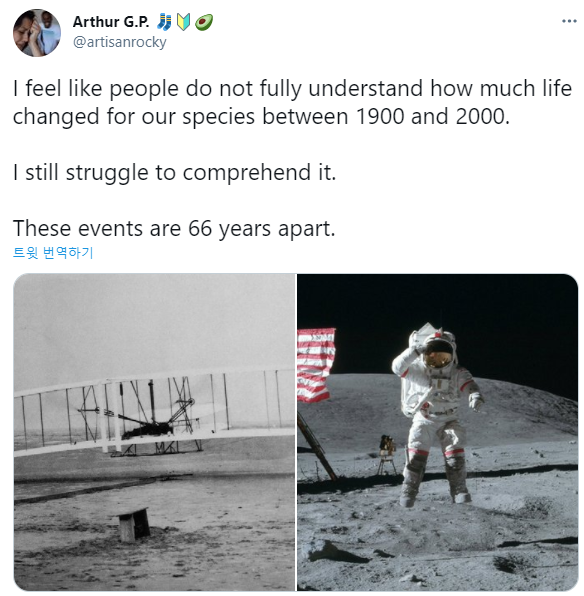This screenshot has width=584, height=596.
Task: Click the biplane in the left photo
Action: point(152,412)
